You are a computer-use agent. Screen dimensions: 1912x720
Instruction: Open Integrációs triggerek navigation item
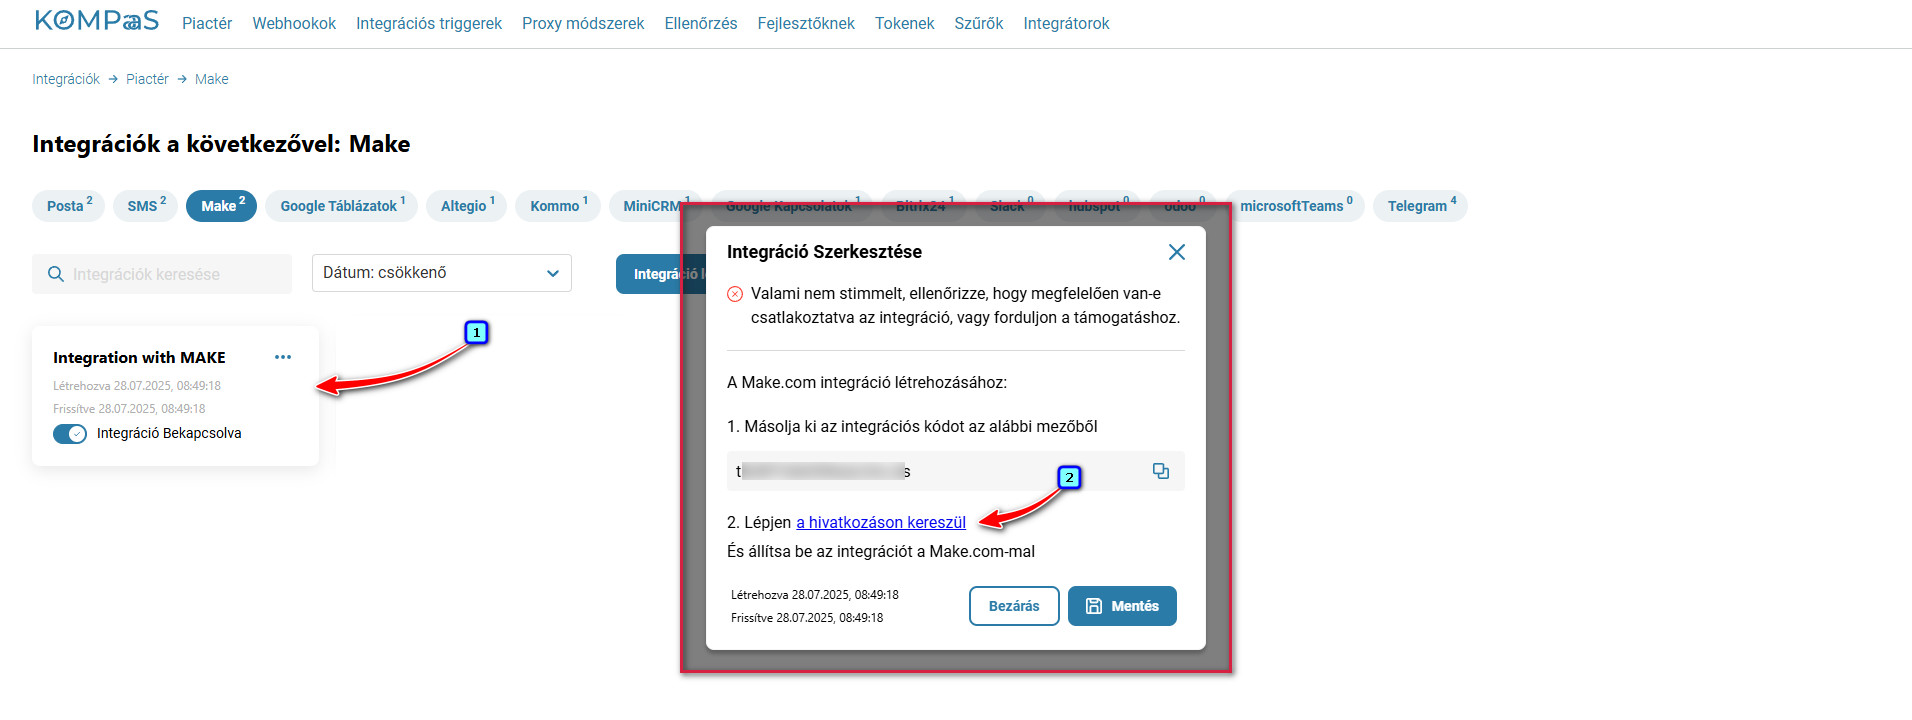[429, 23]
